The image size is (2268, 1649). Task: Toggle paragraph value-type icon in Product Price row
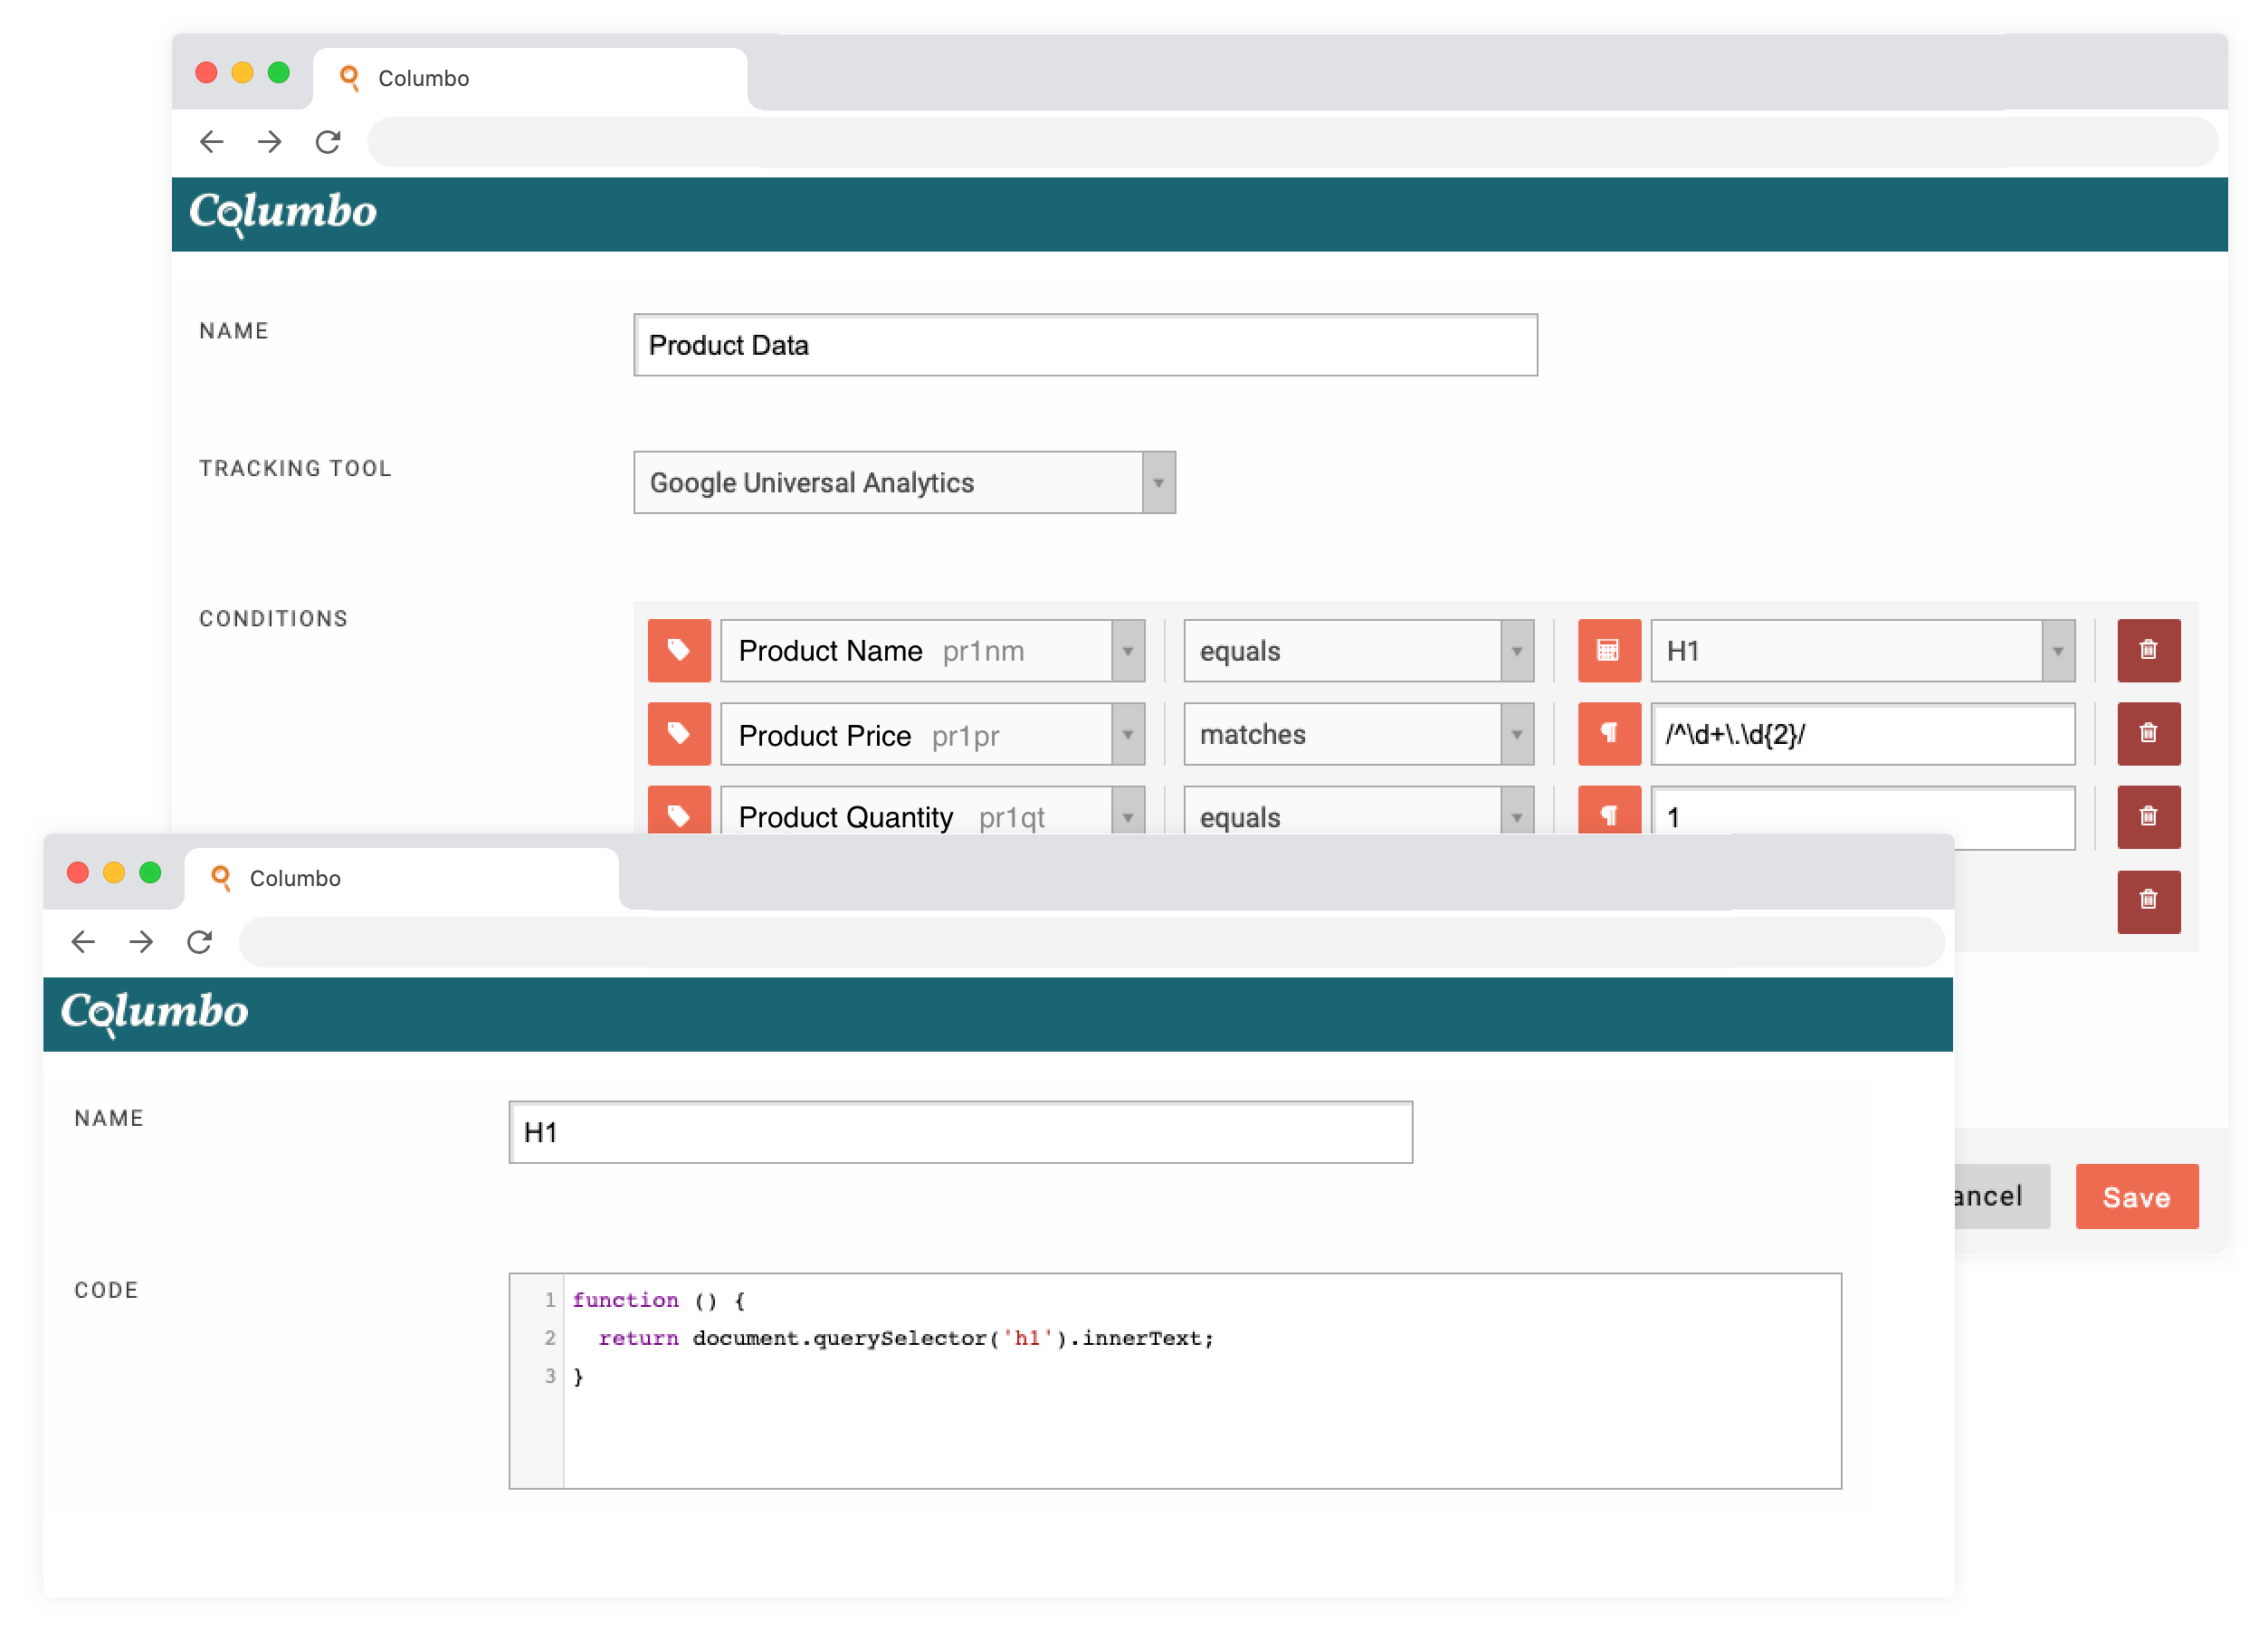[1609, 734]
